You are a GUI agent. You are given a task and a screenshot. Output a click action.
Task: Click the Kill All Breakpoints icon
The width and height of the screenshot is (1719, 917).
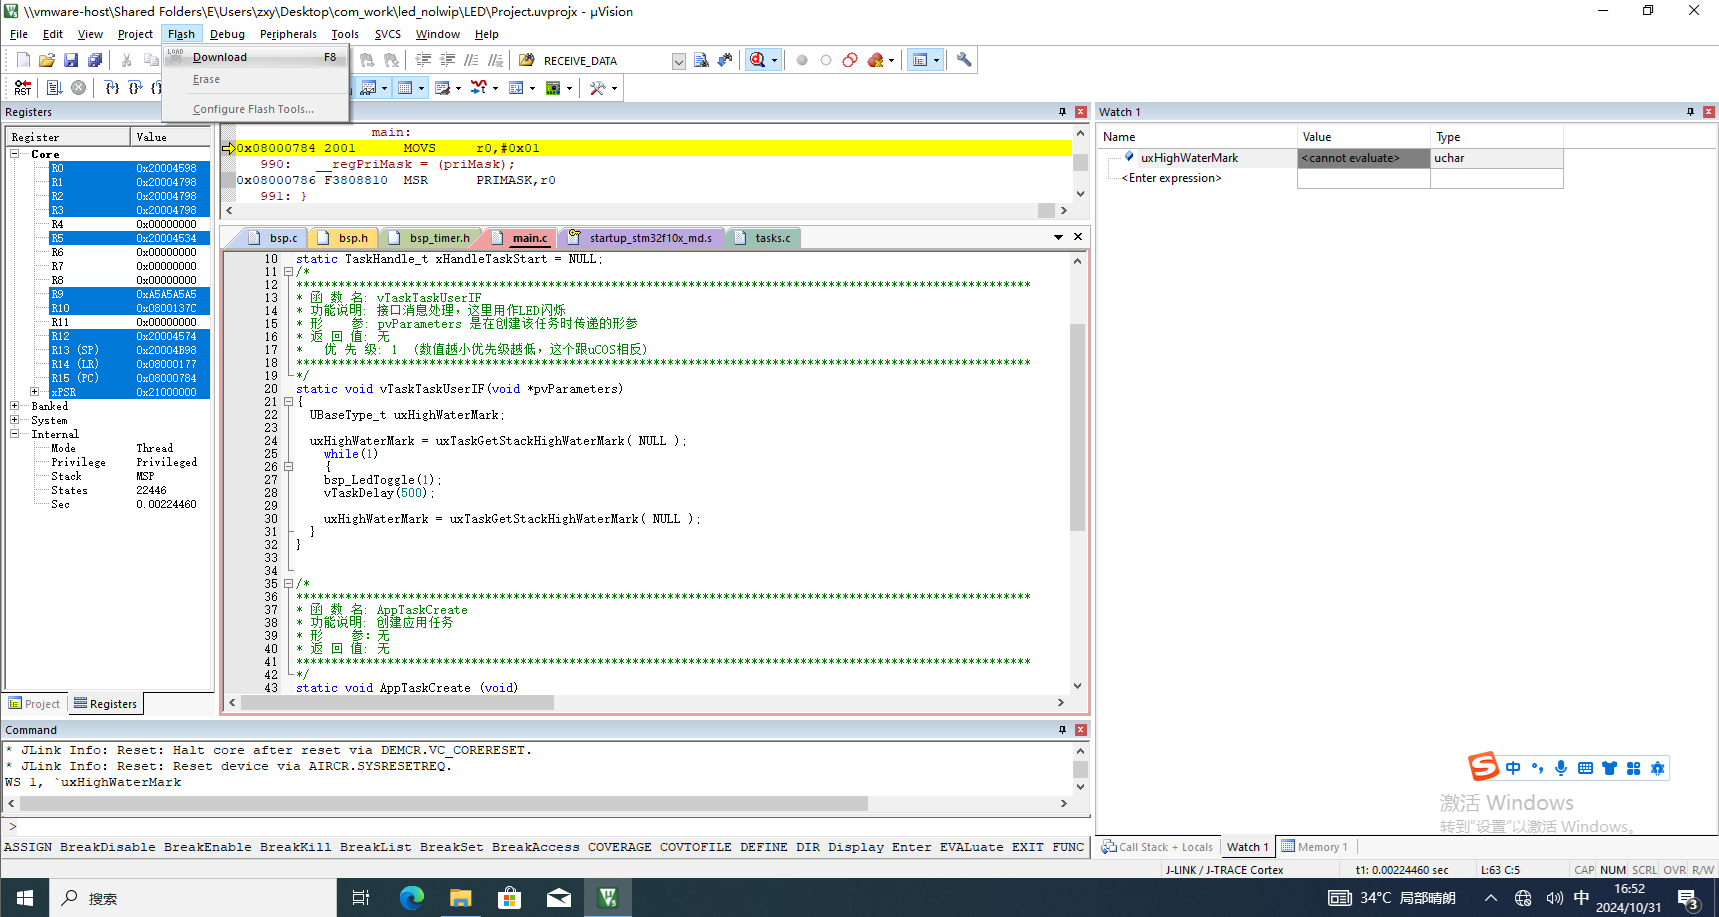point(875,60)
